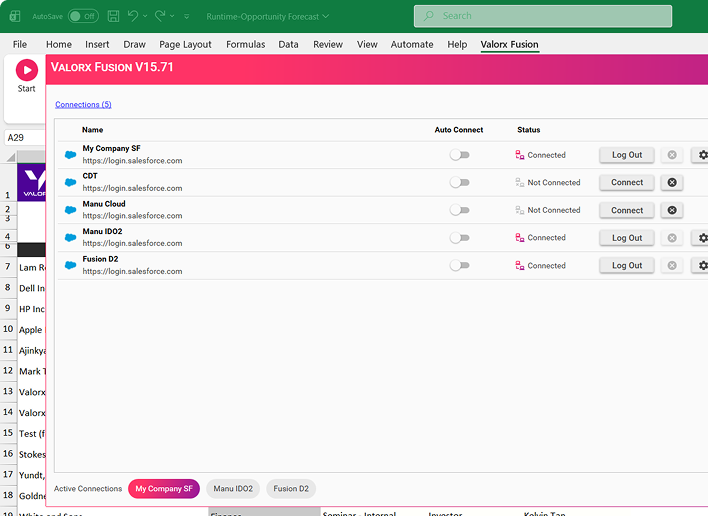The height and width of the screenshot is (516, 708).
Task: Click the Save icon in quick access toolbar
Action: pyautogui.click(x=113, y=16)
